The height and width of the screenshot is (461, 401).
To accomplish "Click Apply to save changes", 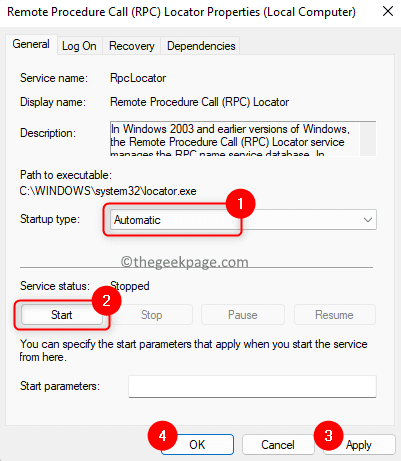I will pos(359,444).
